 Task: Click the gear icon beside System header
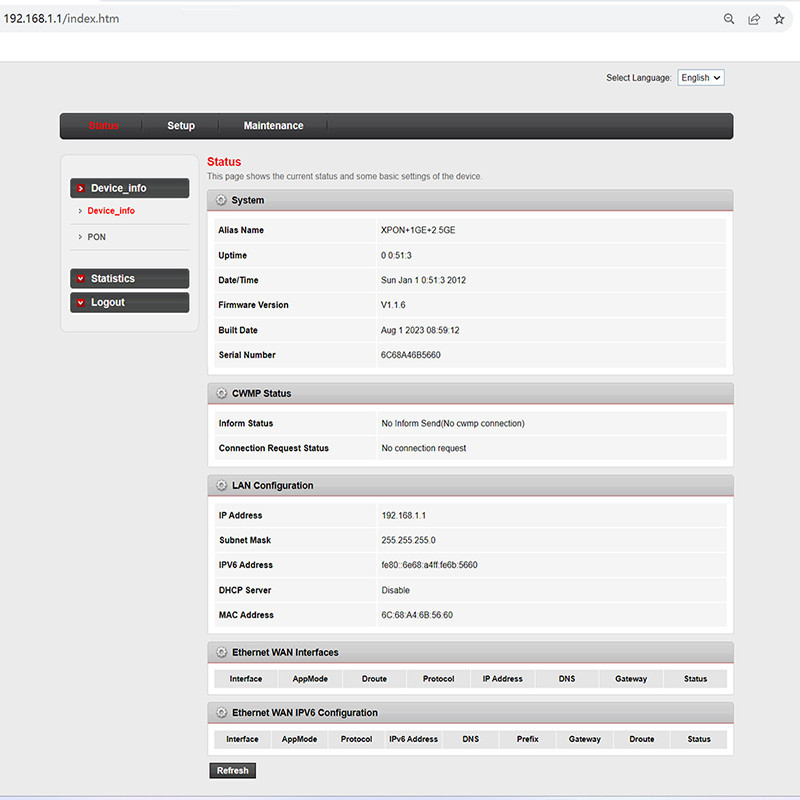[x=221, y=200]
